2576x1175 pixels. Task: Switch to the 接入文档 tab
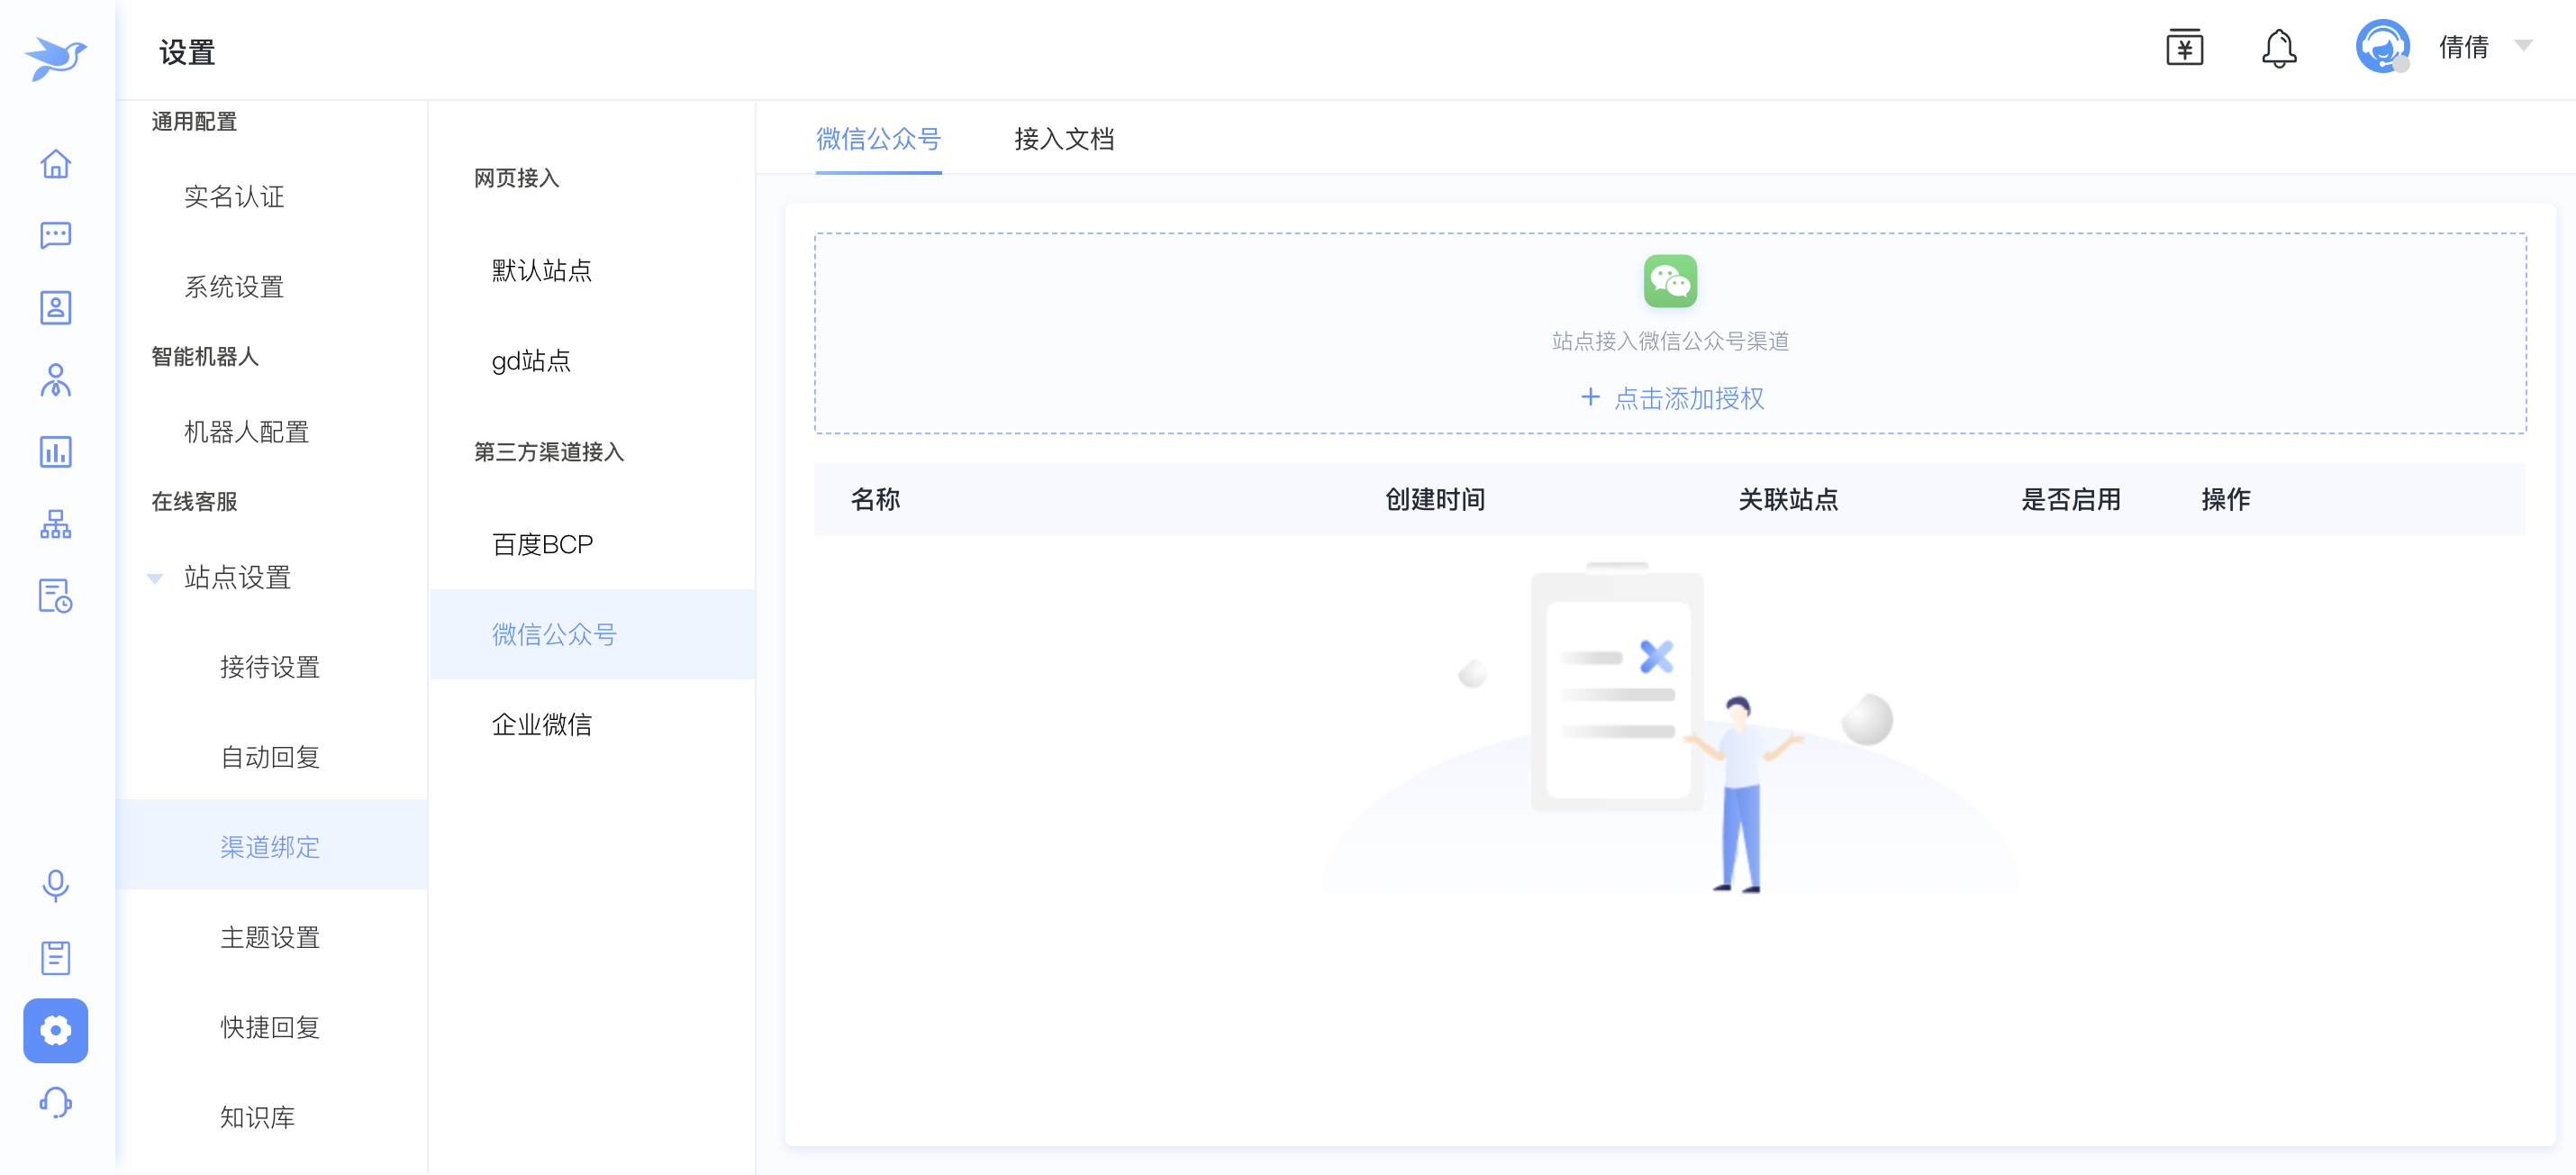(1063, 139)
